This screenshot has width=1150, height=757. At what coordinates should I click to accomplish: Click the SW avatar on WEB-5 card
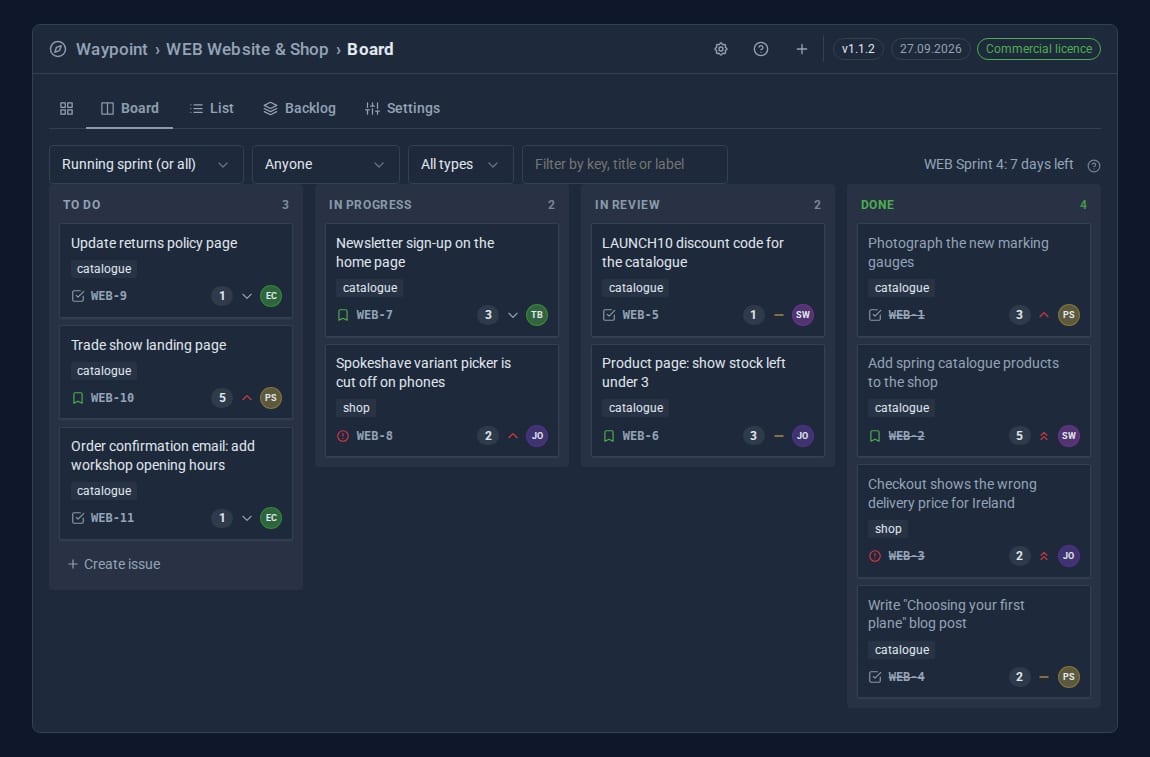click(x=803, y=315)
